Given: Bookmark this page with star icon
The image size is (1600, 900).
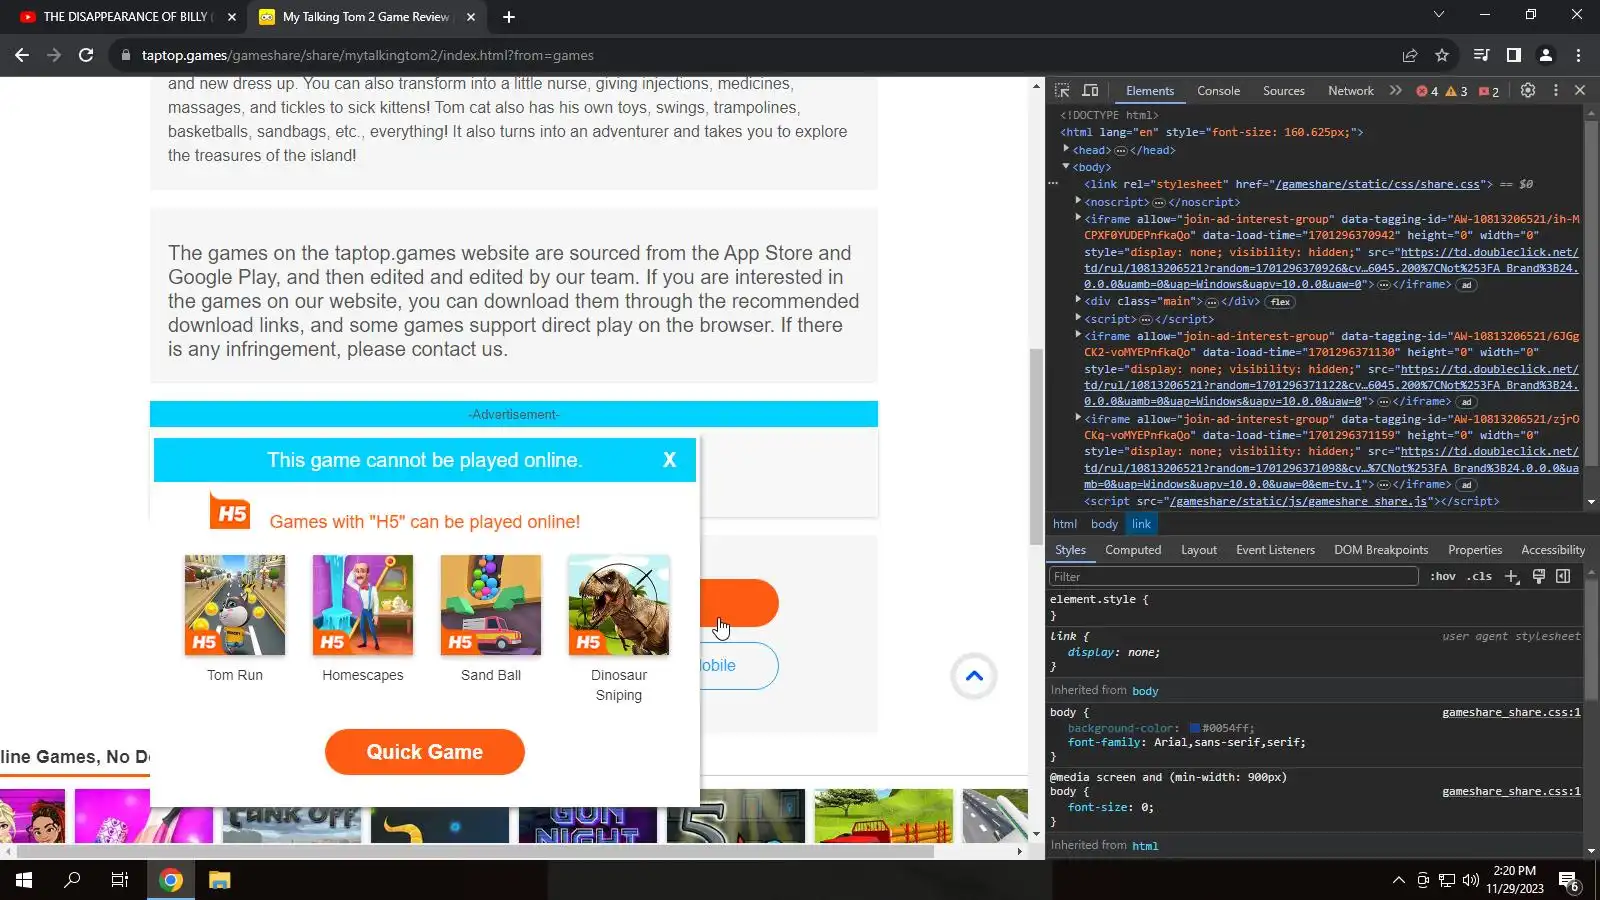Looking at the screenshot, I should coord(1442,55).
